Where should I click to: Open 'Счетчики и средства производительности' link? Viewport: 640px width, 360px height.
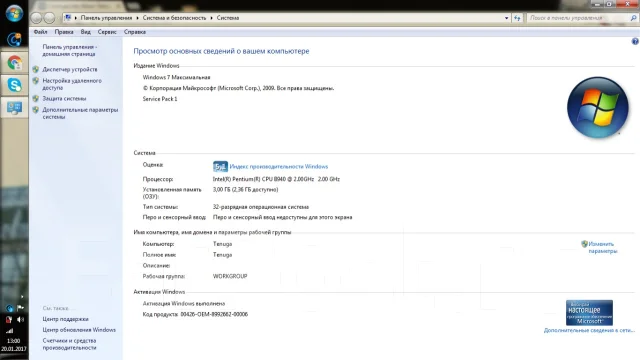[x=69, y=344]
